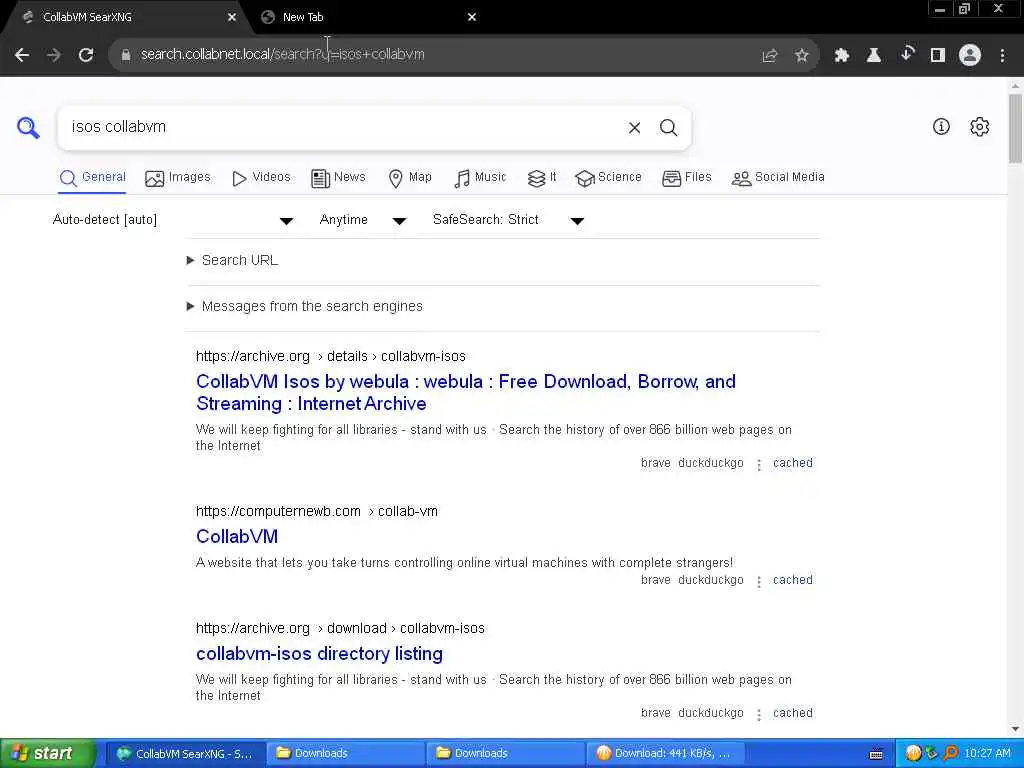Click the tray search magnifier icon

tap(950, 754)
